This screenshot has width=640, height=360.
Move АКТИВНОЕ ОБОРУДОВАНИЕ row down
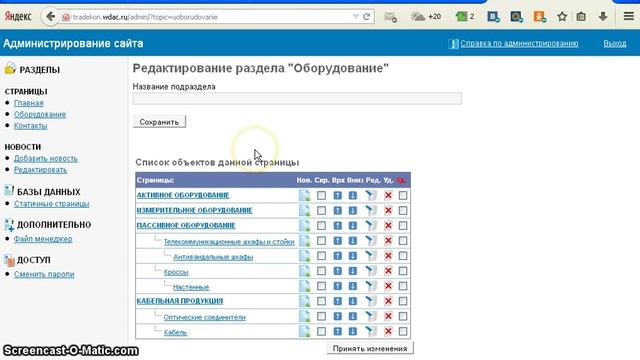[x=353, y=196]
